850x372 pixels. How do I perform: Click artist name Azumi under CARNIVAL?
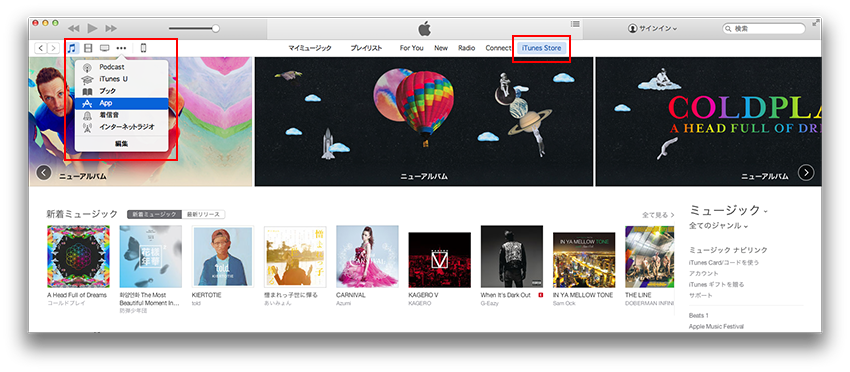click(x=344, y=303)
